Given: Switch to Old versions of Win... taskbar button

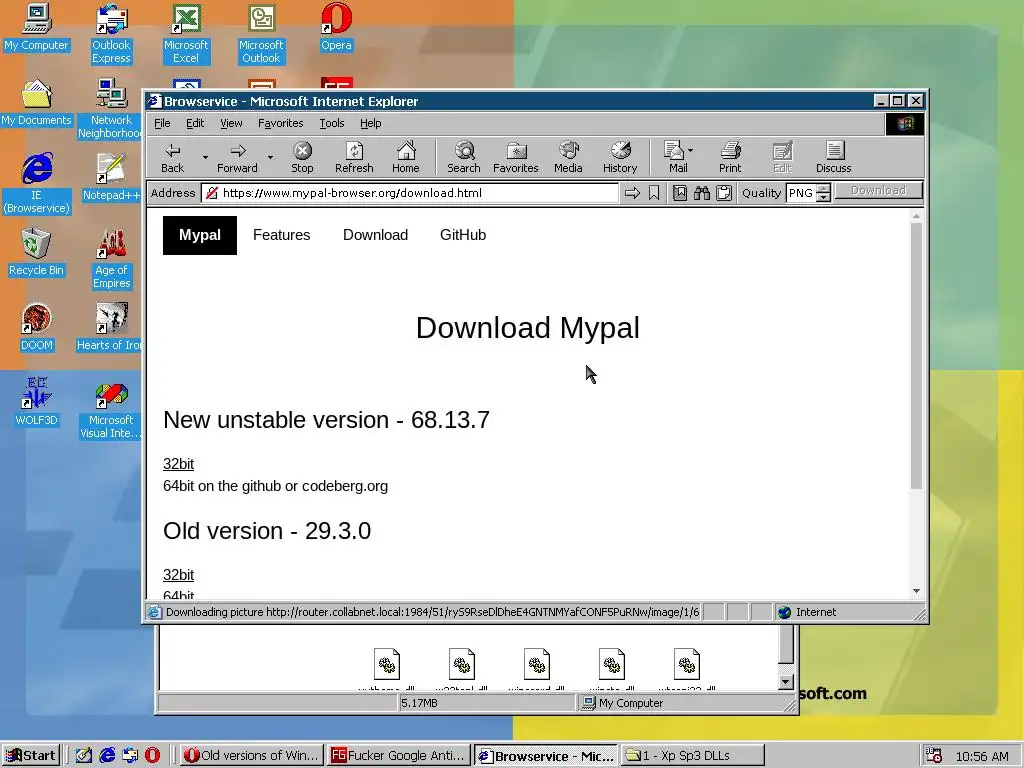Looking at the screenshot, I should pos(251,756).
